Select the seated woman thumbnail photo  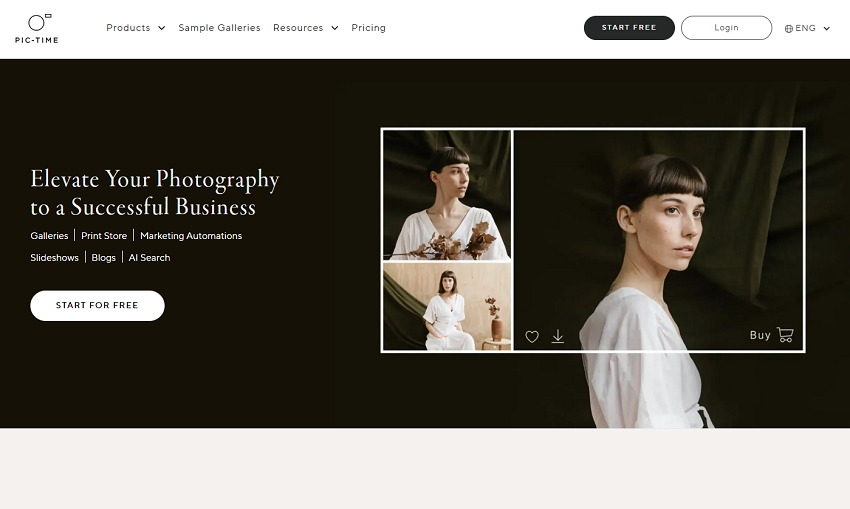pyautogui.click(x=446, y=307)
